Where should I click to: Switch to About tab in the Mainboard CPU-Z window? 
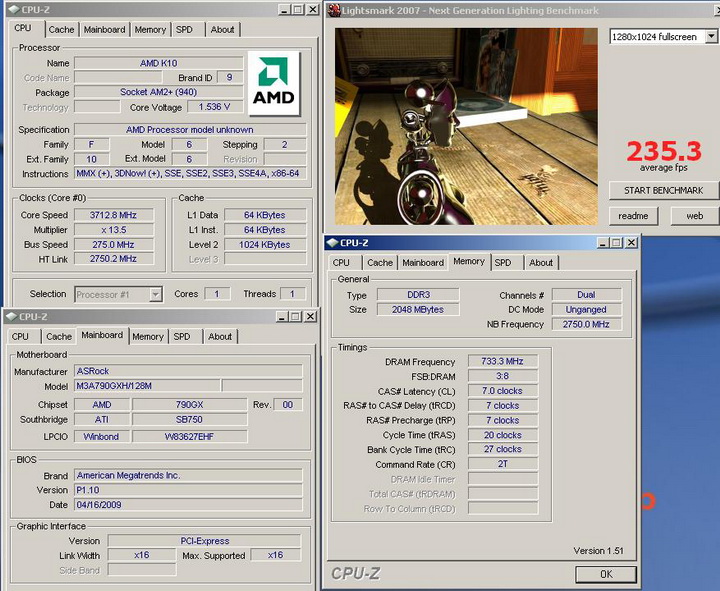coord(220,337)
